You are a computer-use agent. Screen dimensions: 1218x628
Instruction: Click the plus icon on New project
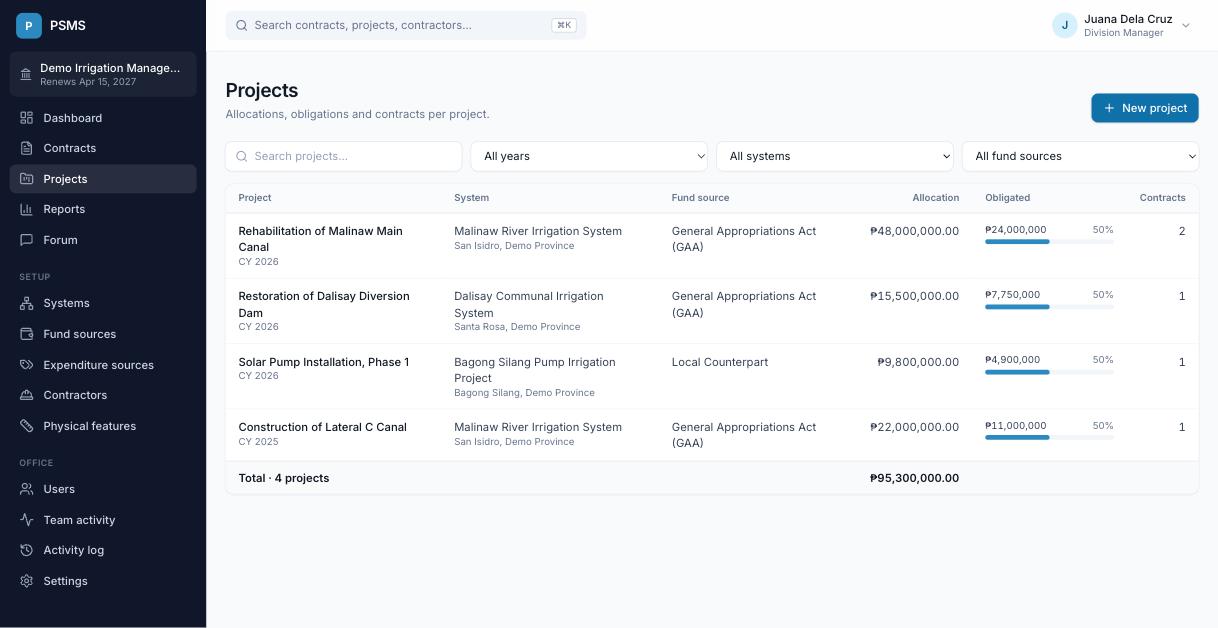point(1109,108)
